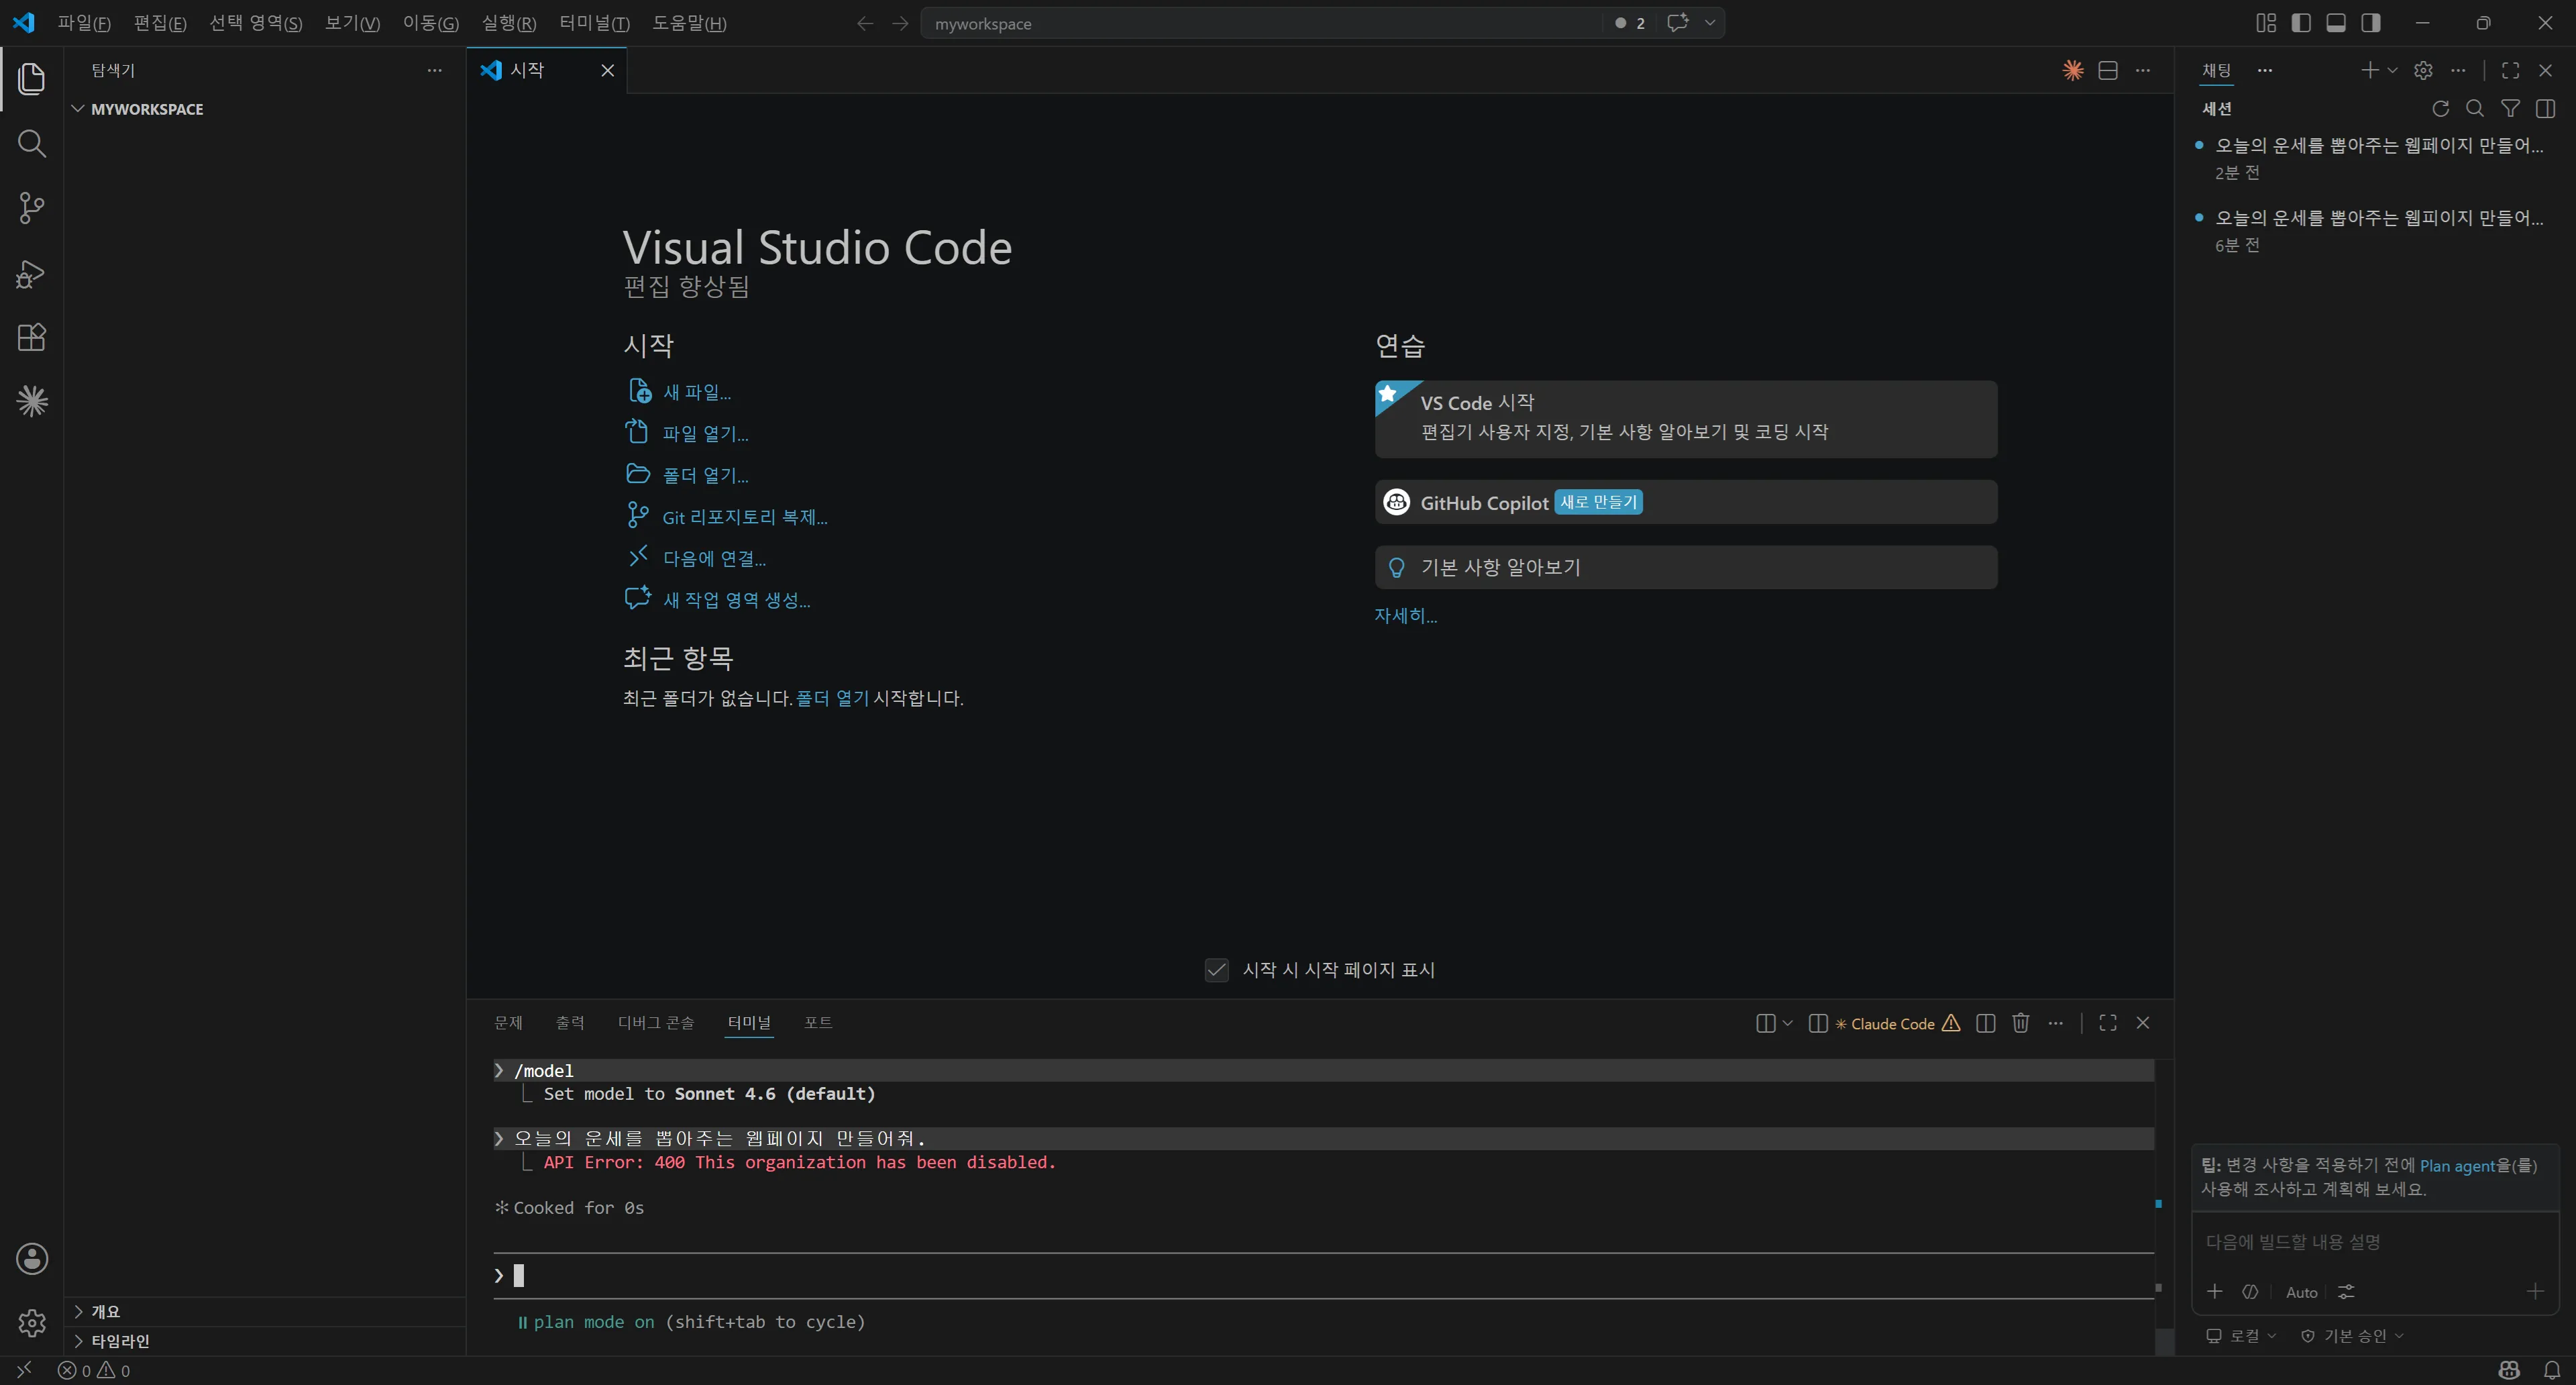The image size is (2576, 1385).
Task: Open the 보기(V) menu
Action: (352, 23)
